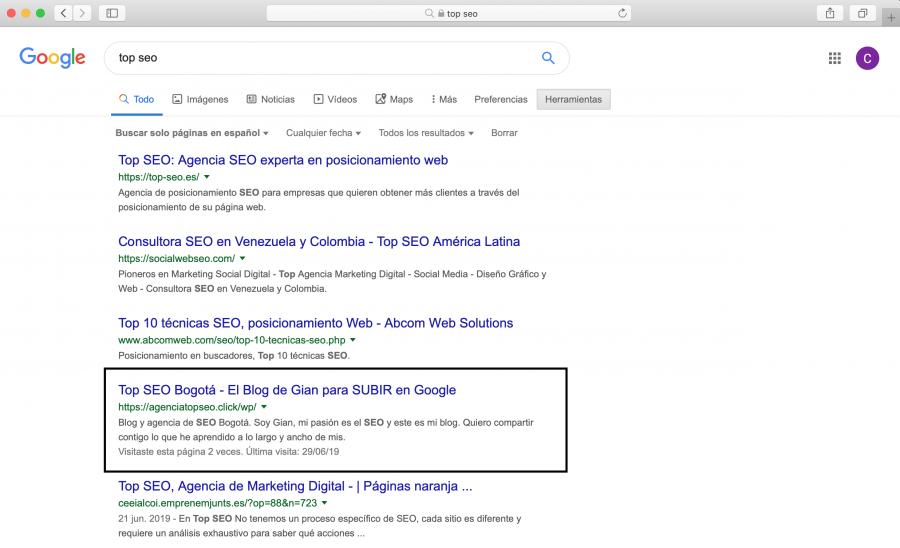Click Safari's back arrow button

click(63, 13)
